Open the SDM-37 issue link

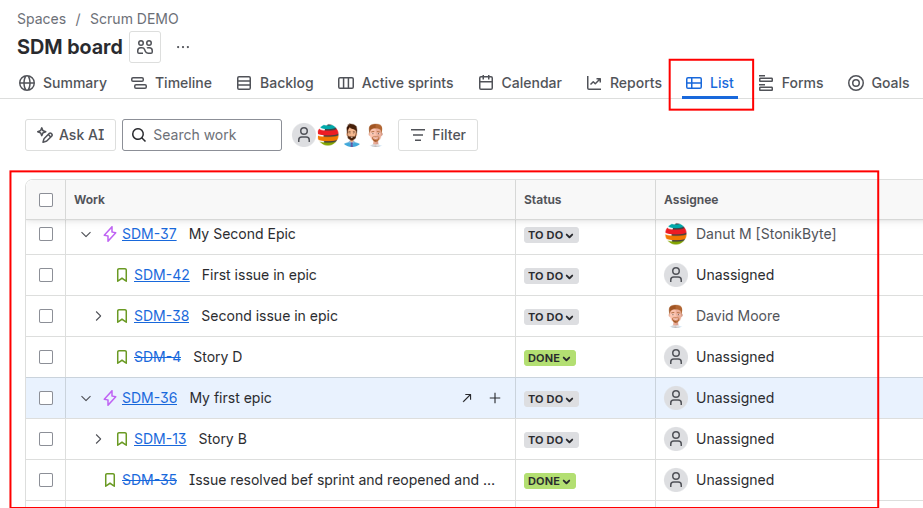coord(150,234)
